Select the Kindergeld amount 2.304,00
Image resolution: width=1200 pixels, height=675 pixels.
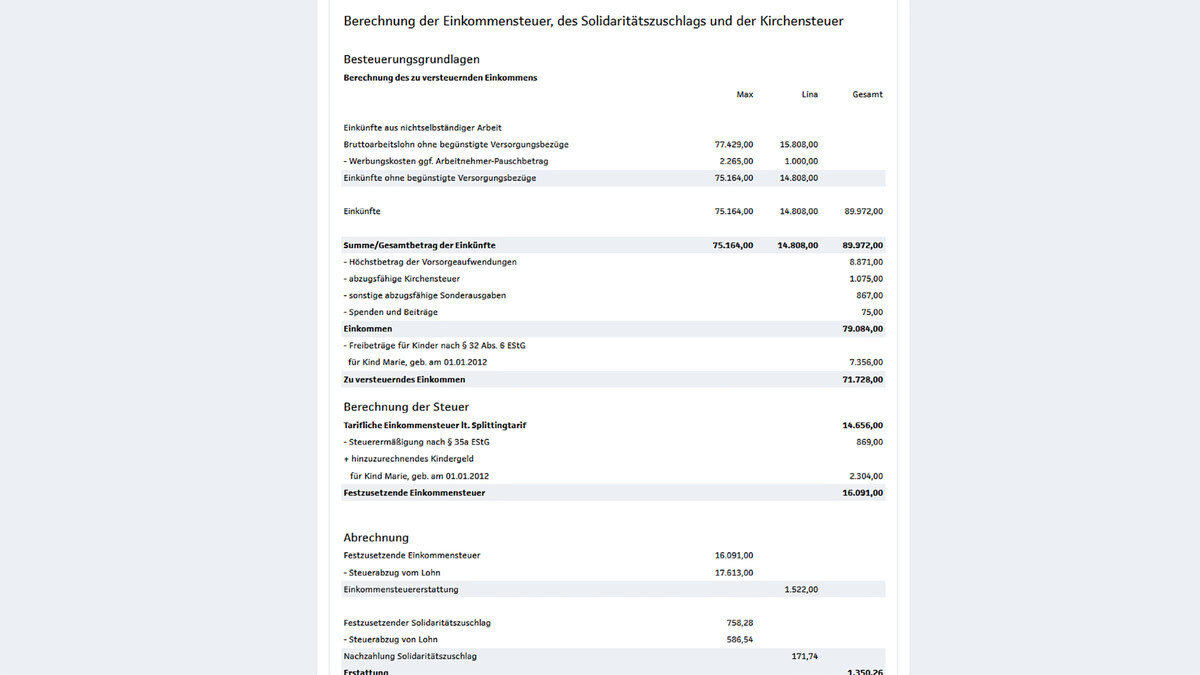(866, 476)
